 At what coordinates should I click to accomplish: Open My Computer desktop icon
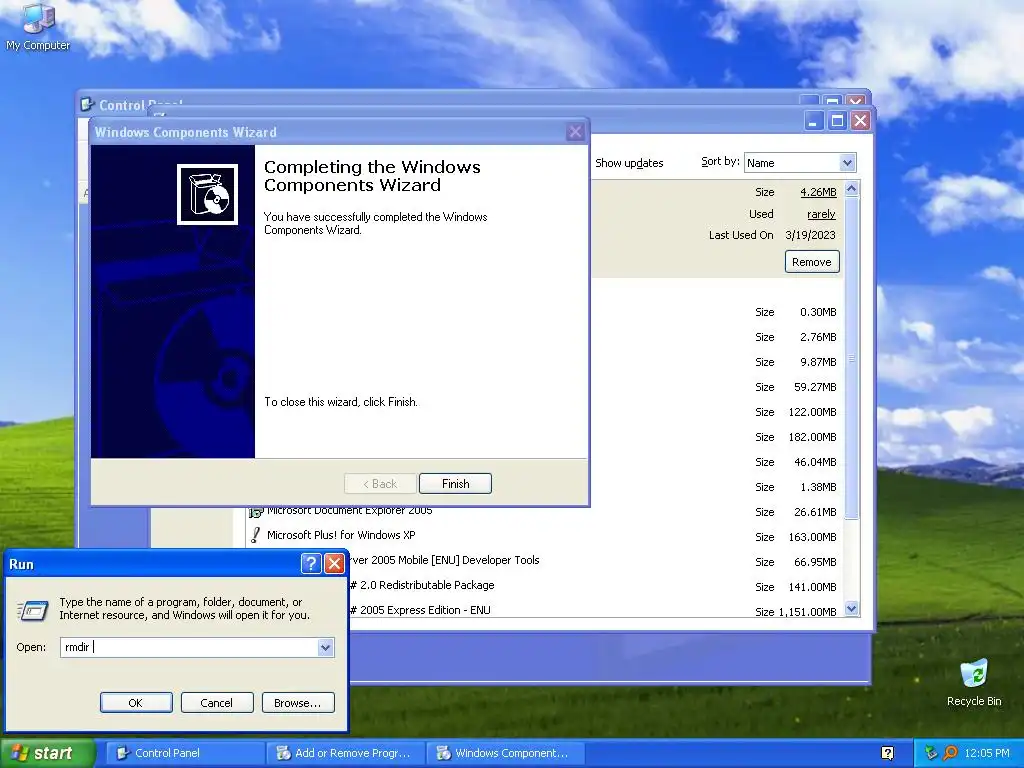tap(38, 27)
